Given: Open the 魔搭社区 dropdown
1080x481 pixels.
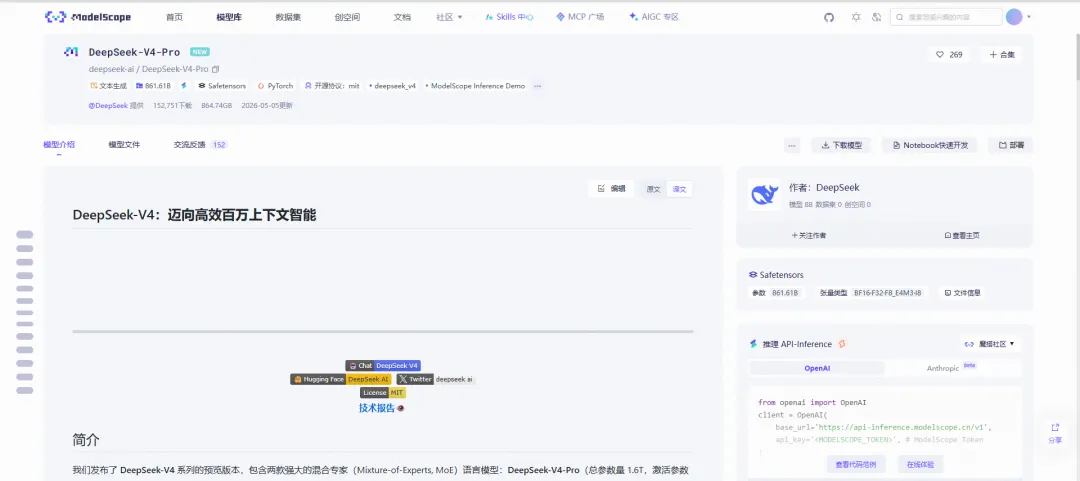Looking at the screenshot, I should [990, 344].
